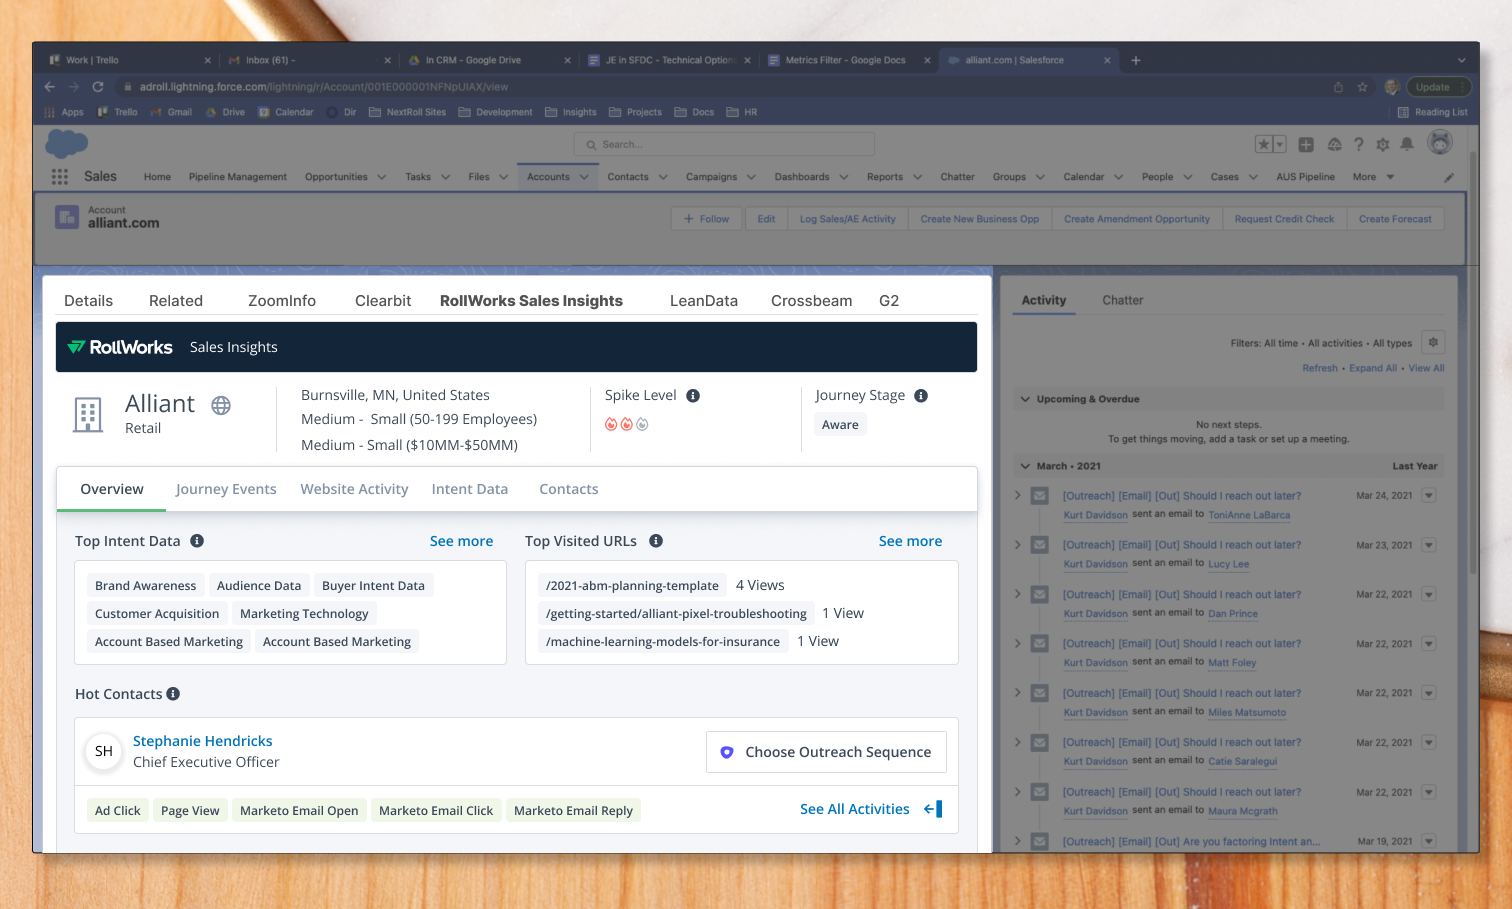The width and height of the screenshot is (1512, 909).
Task: Click the Hot Contacts info icon
Action: pos(173,694)
